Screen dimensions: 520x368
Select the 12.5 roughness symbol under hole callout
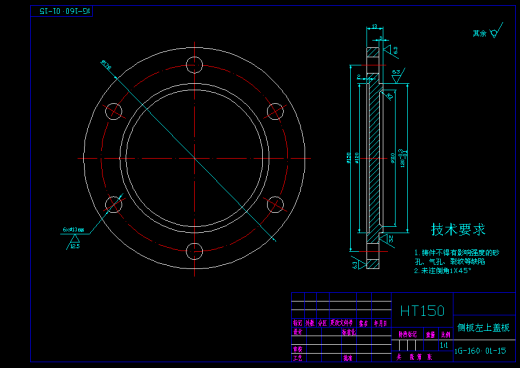click(74, 242)
